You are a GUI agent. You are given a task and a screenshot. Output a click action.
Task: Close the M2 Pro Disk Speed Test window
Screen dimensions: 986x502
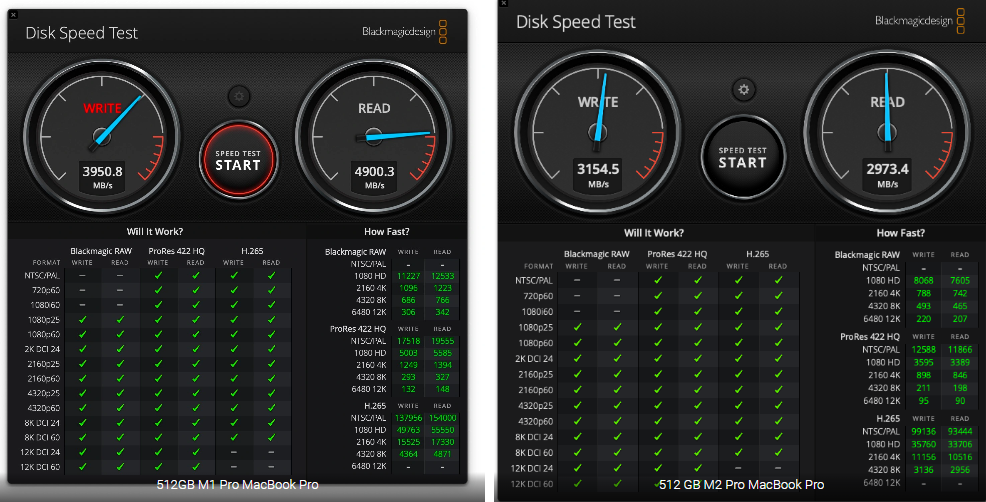[x=503, y=3]
